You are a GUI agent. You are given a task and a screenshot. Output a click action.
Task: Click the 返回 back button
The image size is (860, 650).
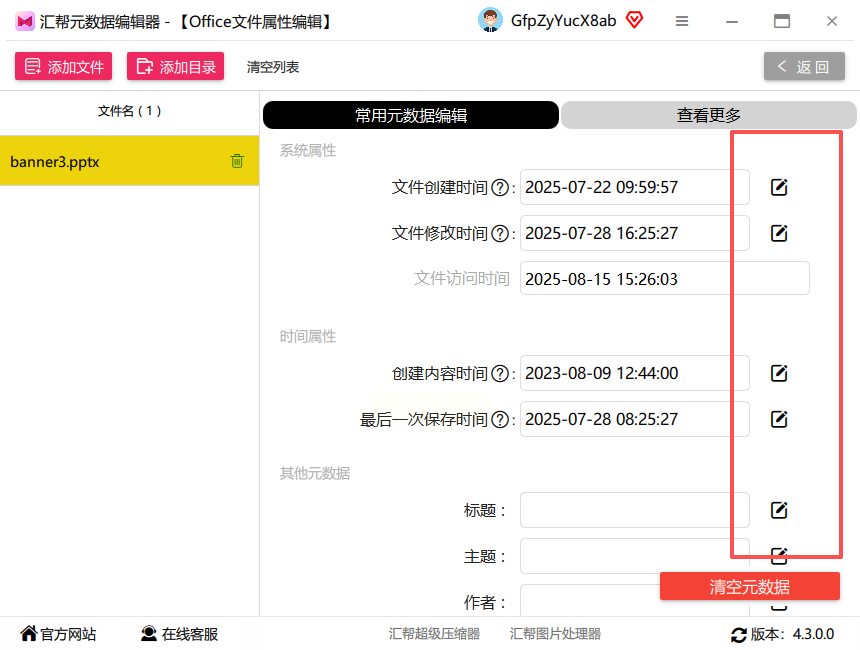(804, 66)
